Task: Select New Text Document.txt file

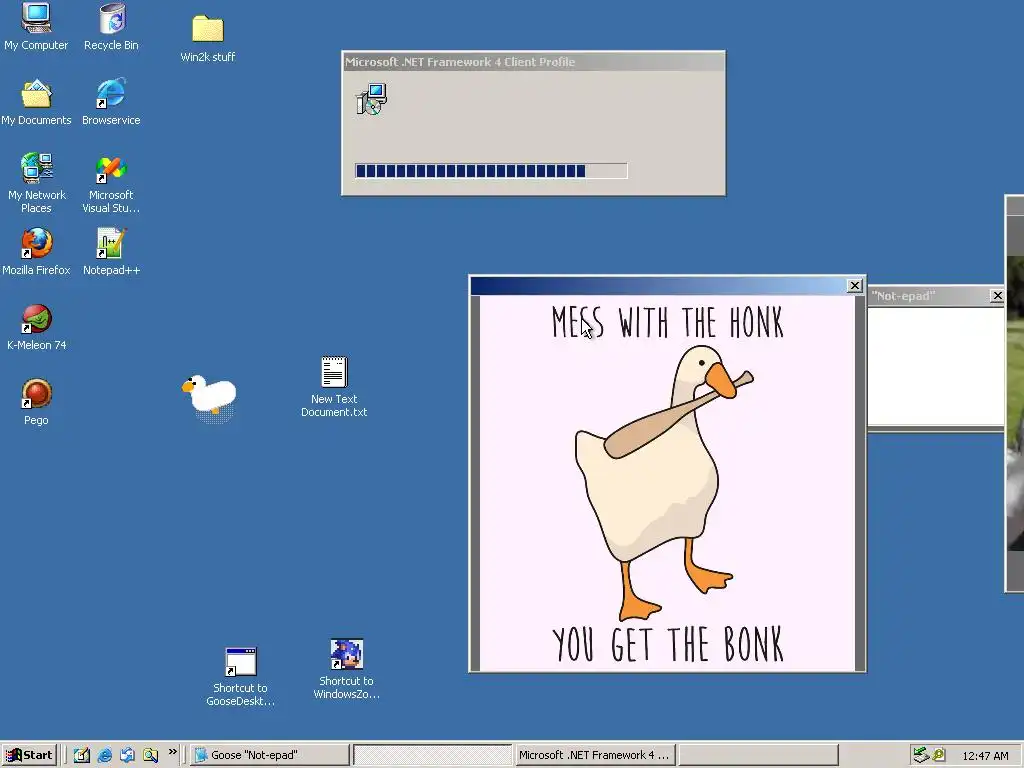Action: 334,386
